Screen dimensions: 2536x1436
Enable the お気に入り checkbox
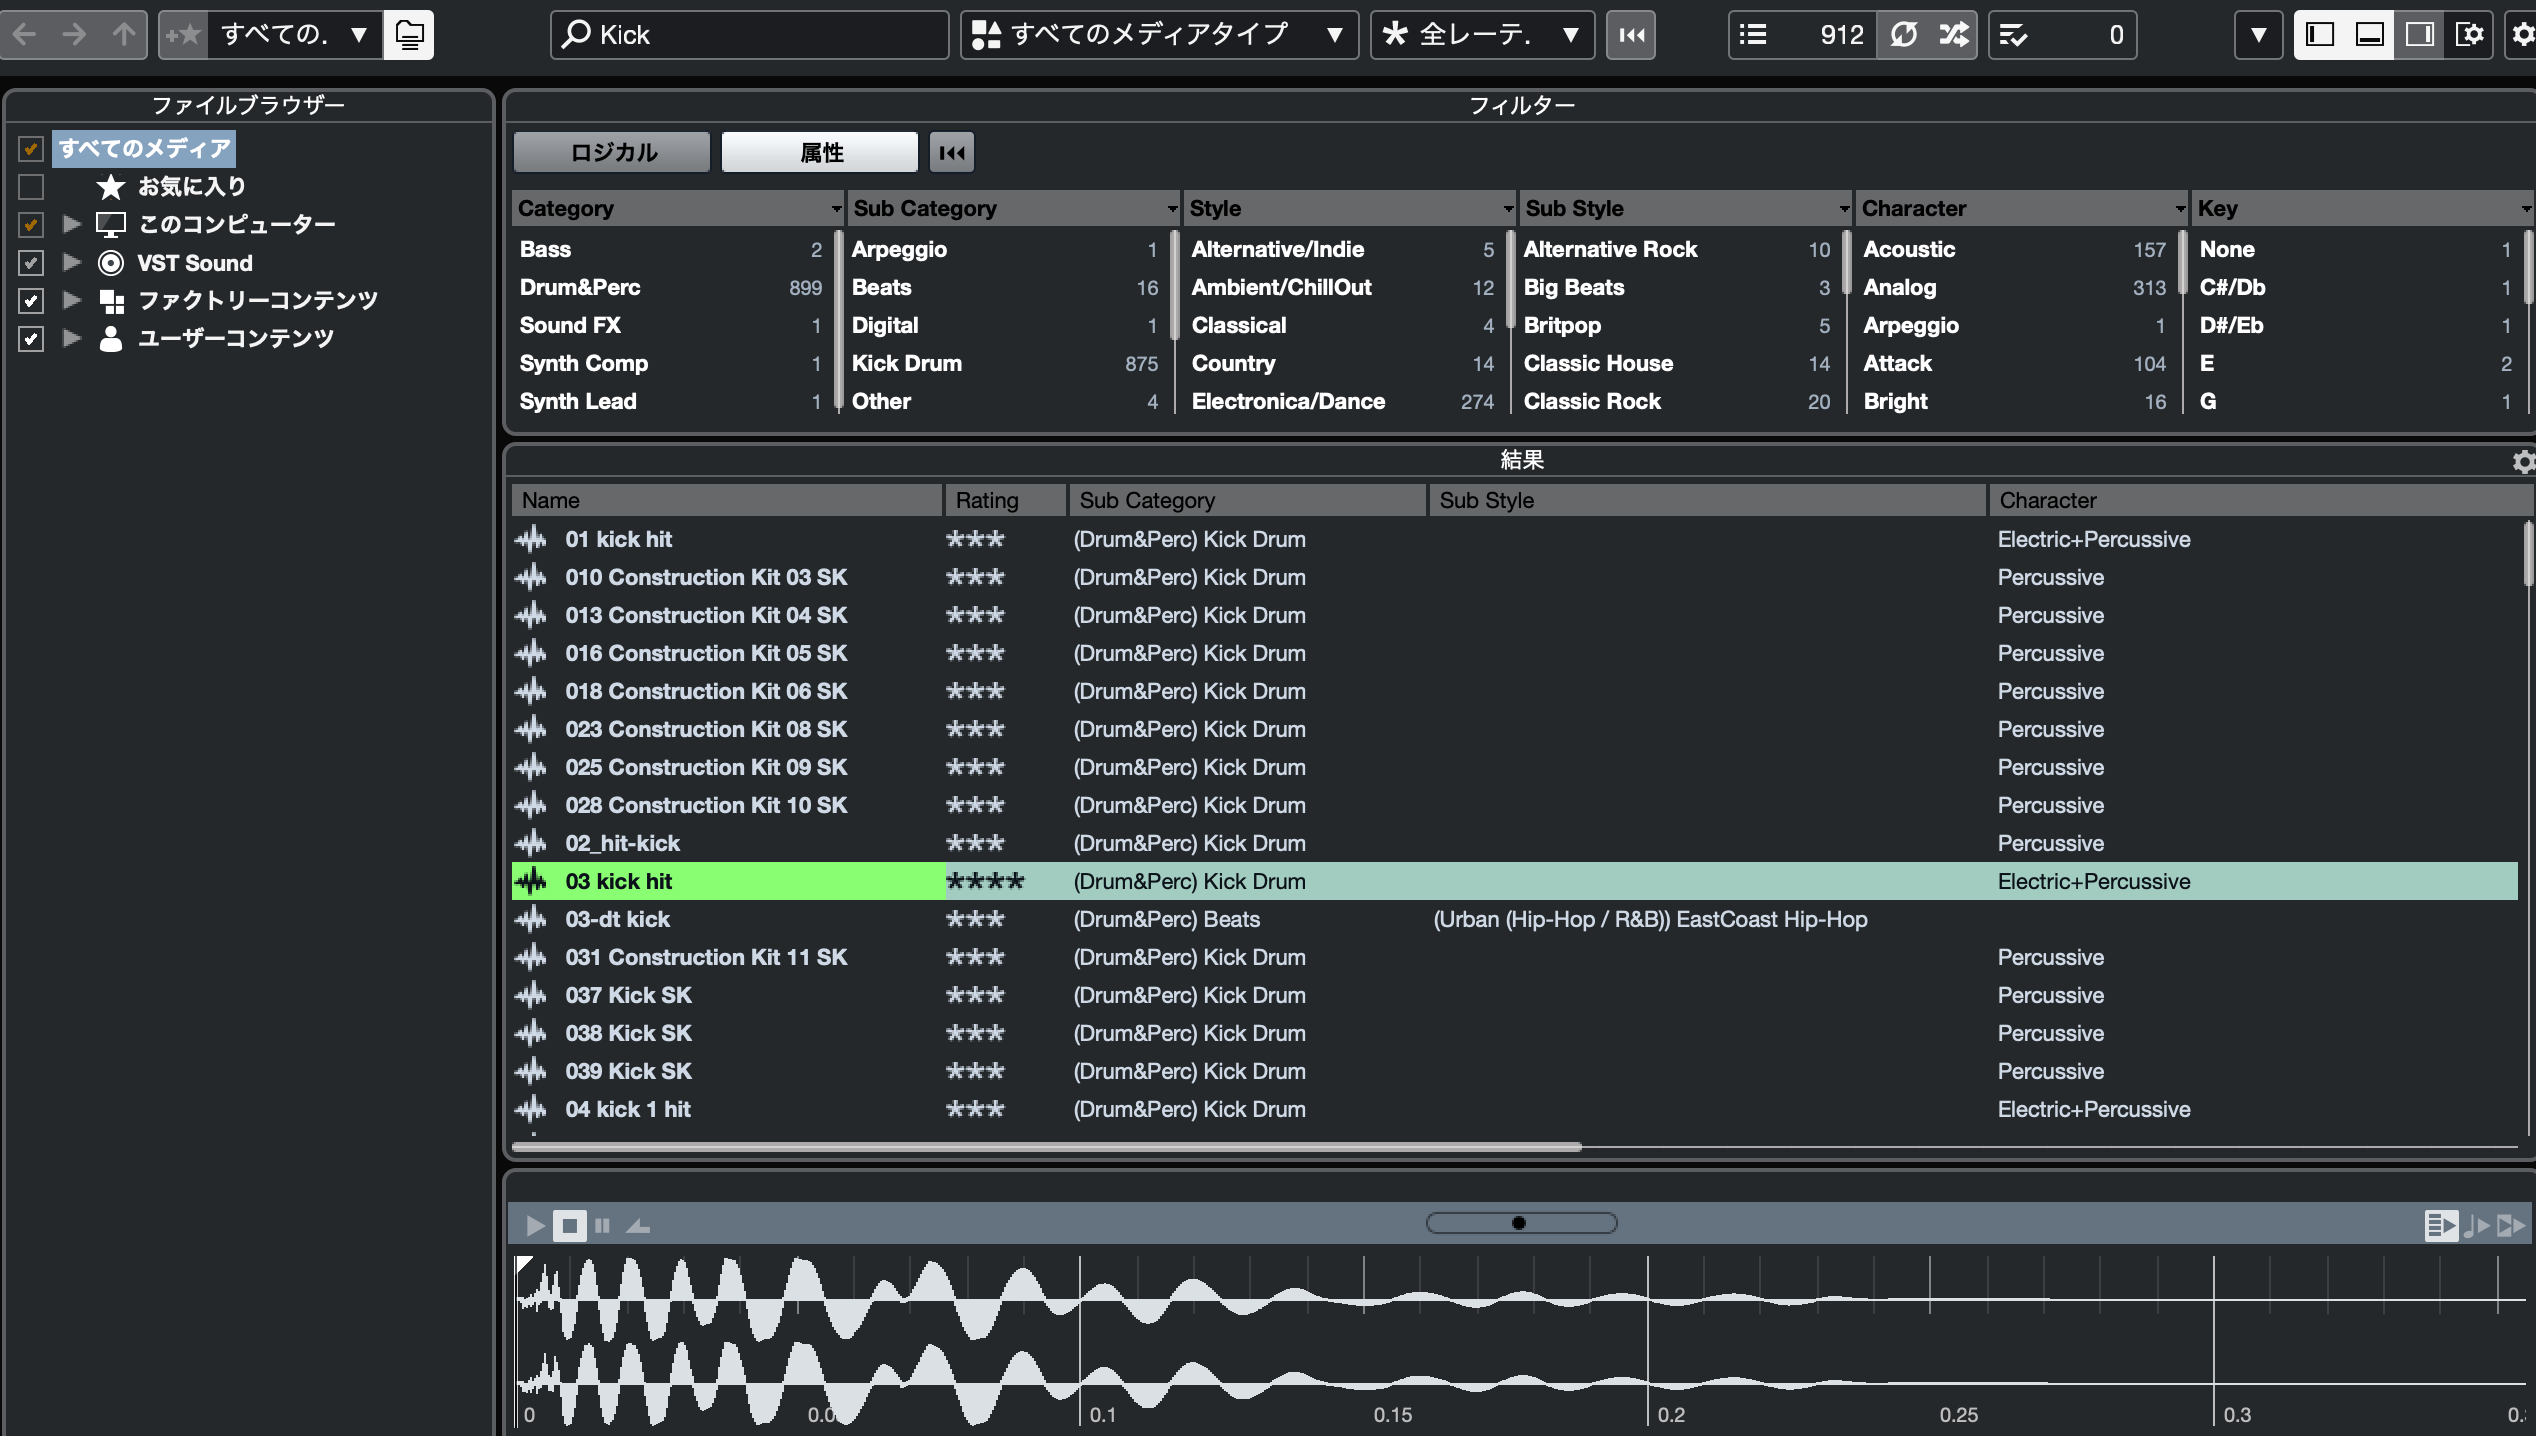pos(31,187)
